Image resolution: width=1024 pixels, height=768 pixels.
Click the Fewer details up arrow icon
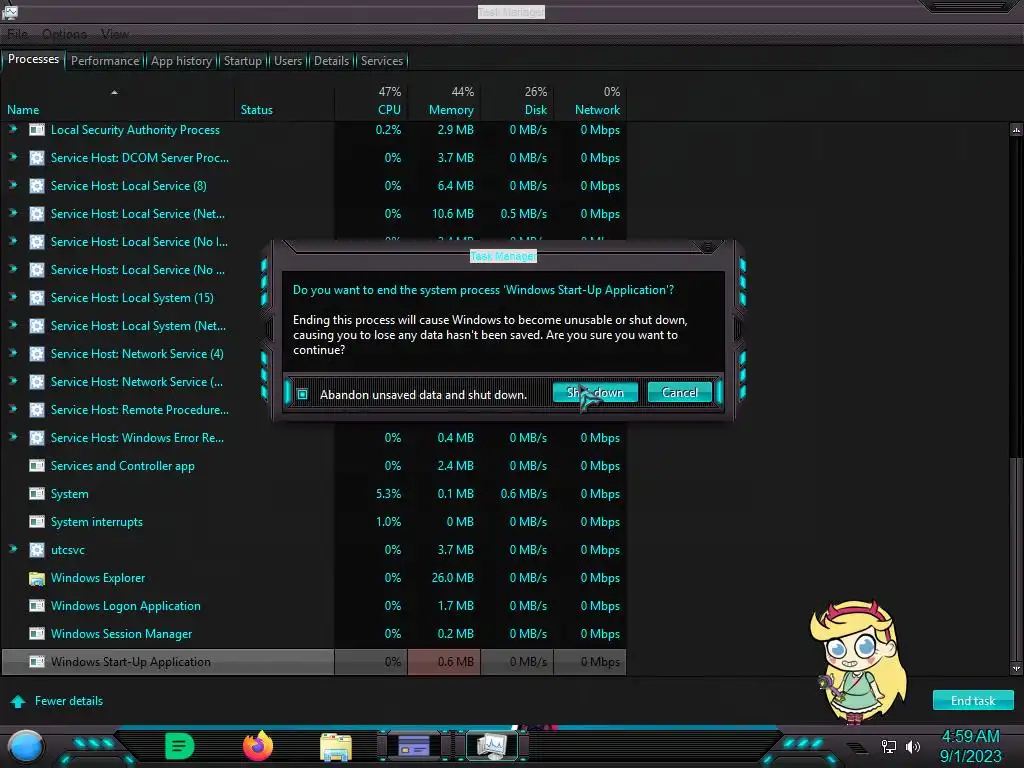[x=18, y=701]
